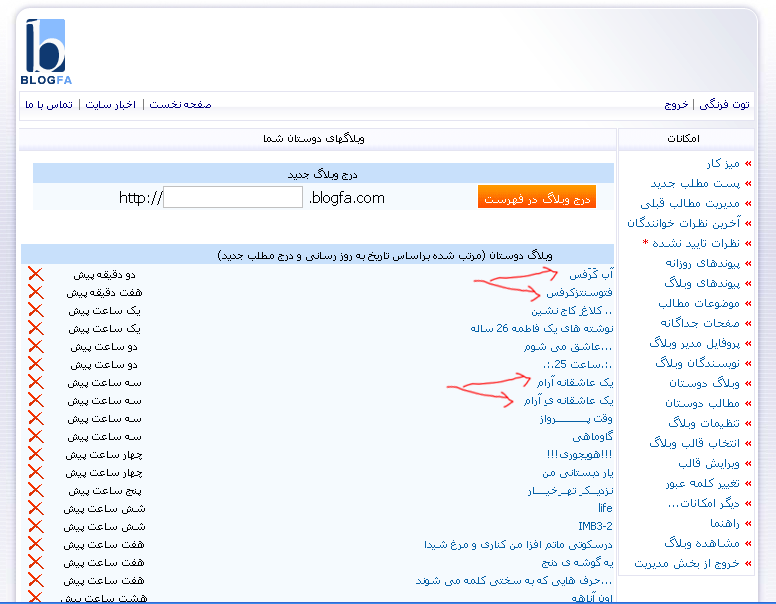Delete the 'آب کرفس' blog with red X
Viewport: 776px width, 604px height.
pos(35,274)
